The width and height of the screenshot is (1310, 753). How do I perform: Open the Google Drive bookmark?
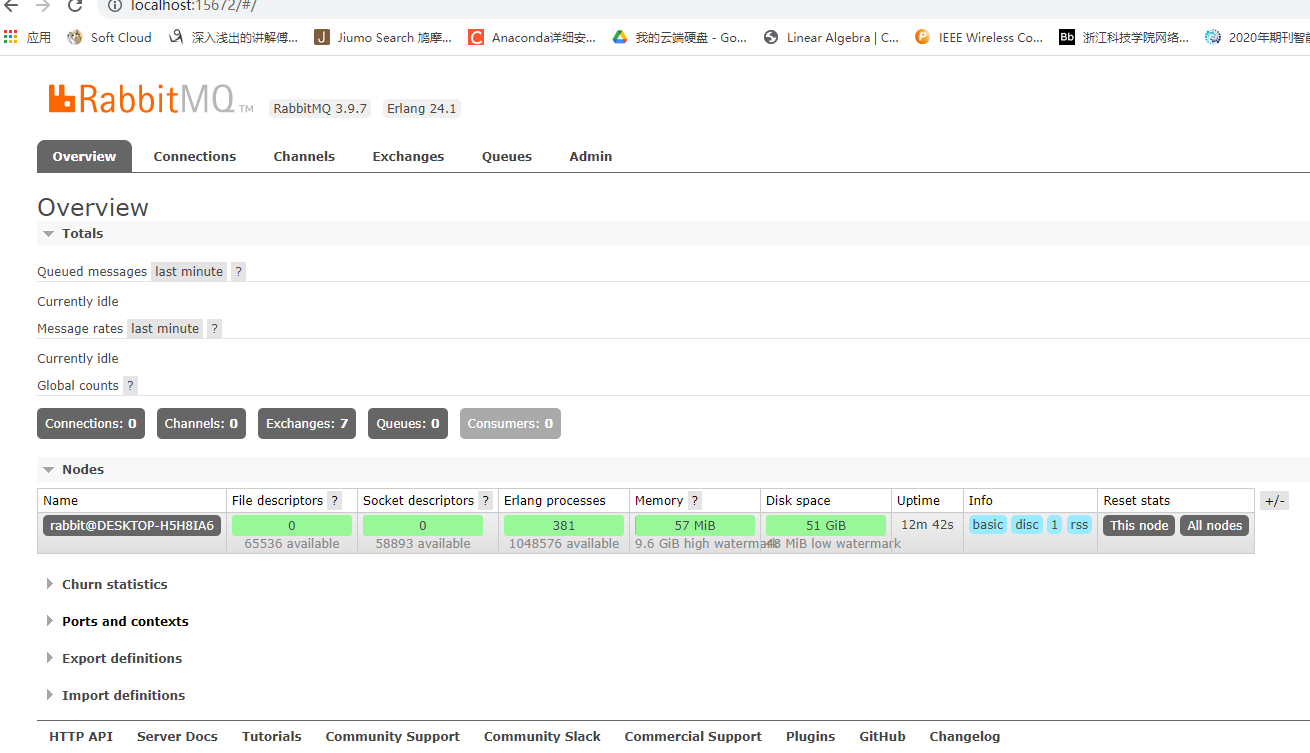pyautogui.click(x=680, y=37)
